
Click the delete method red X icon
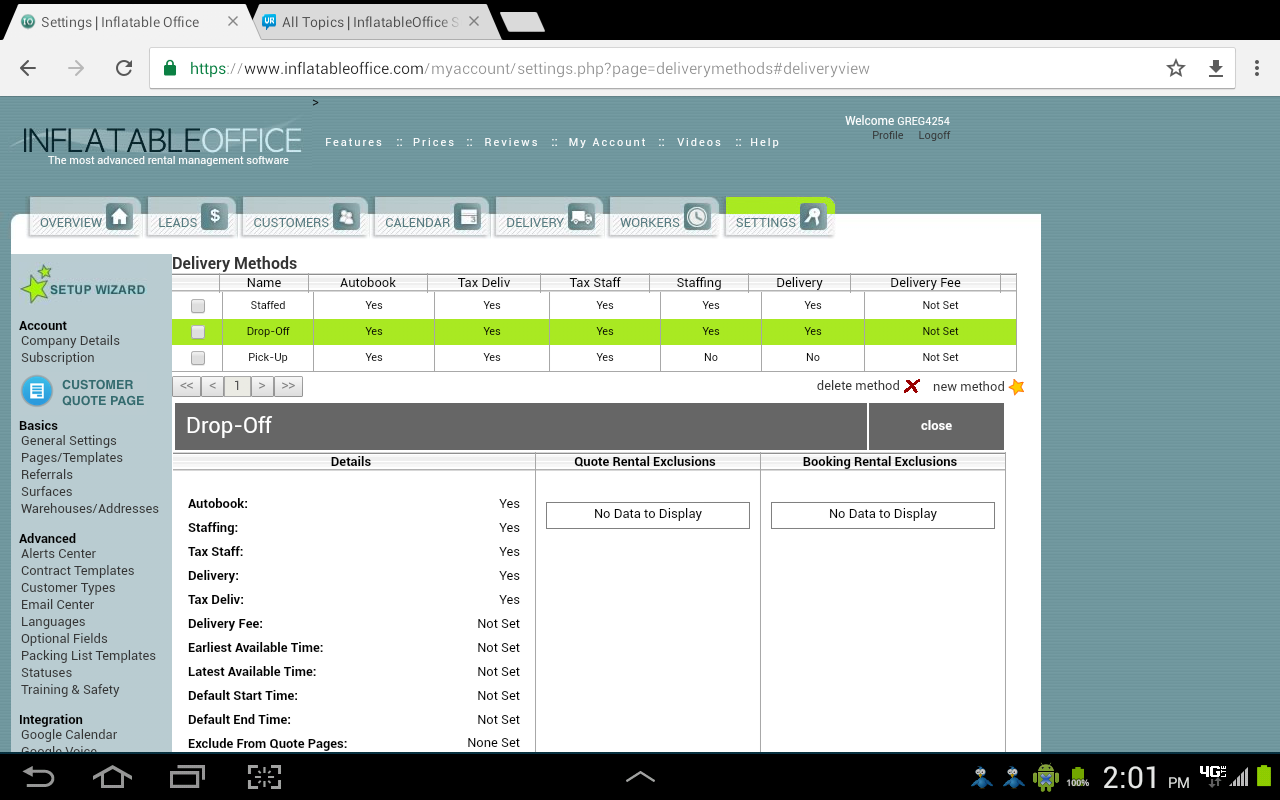pos(911,386)
